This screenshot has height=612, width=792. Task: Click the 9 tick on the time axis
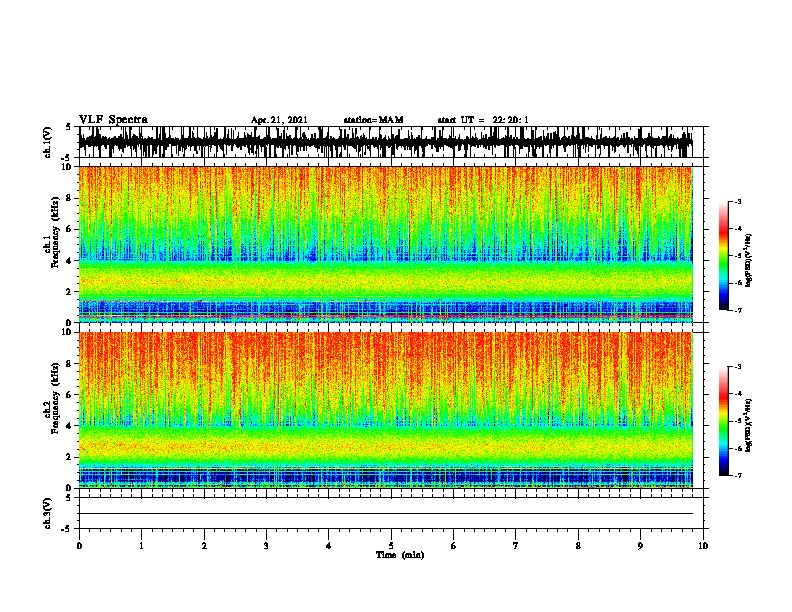click(640, 546)
